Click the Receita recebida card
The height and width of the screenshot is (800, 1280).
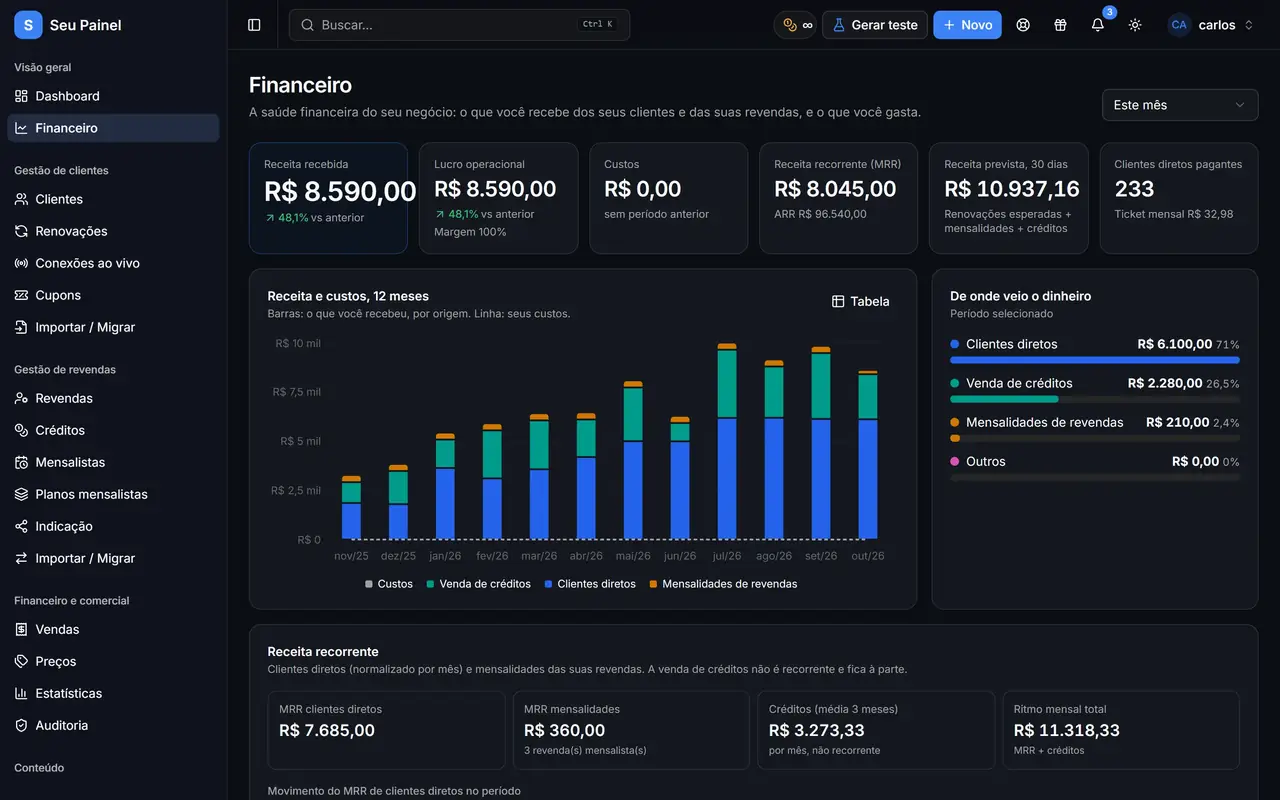coord(328,198)
